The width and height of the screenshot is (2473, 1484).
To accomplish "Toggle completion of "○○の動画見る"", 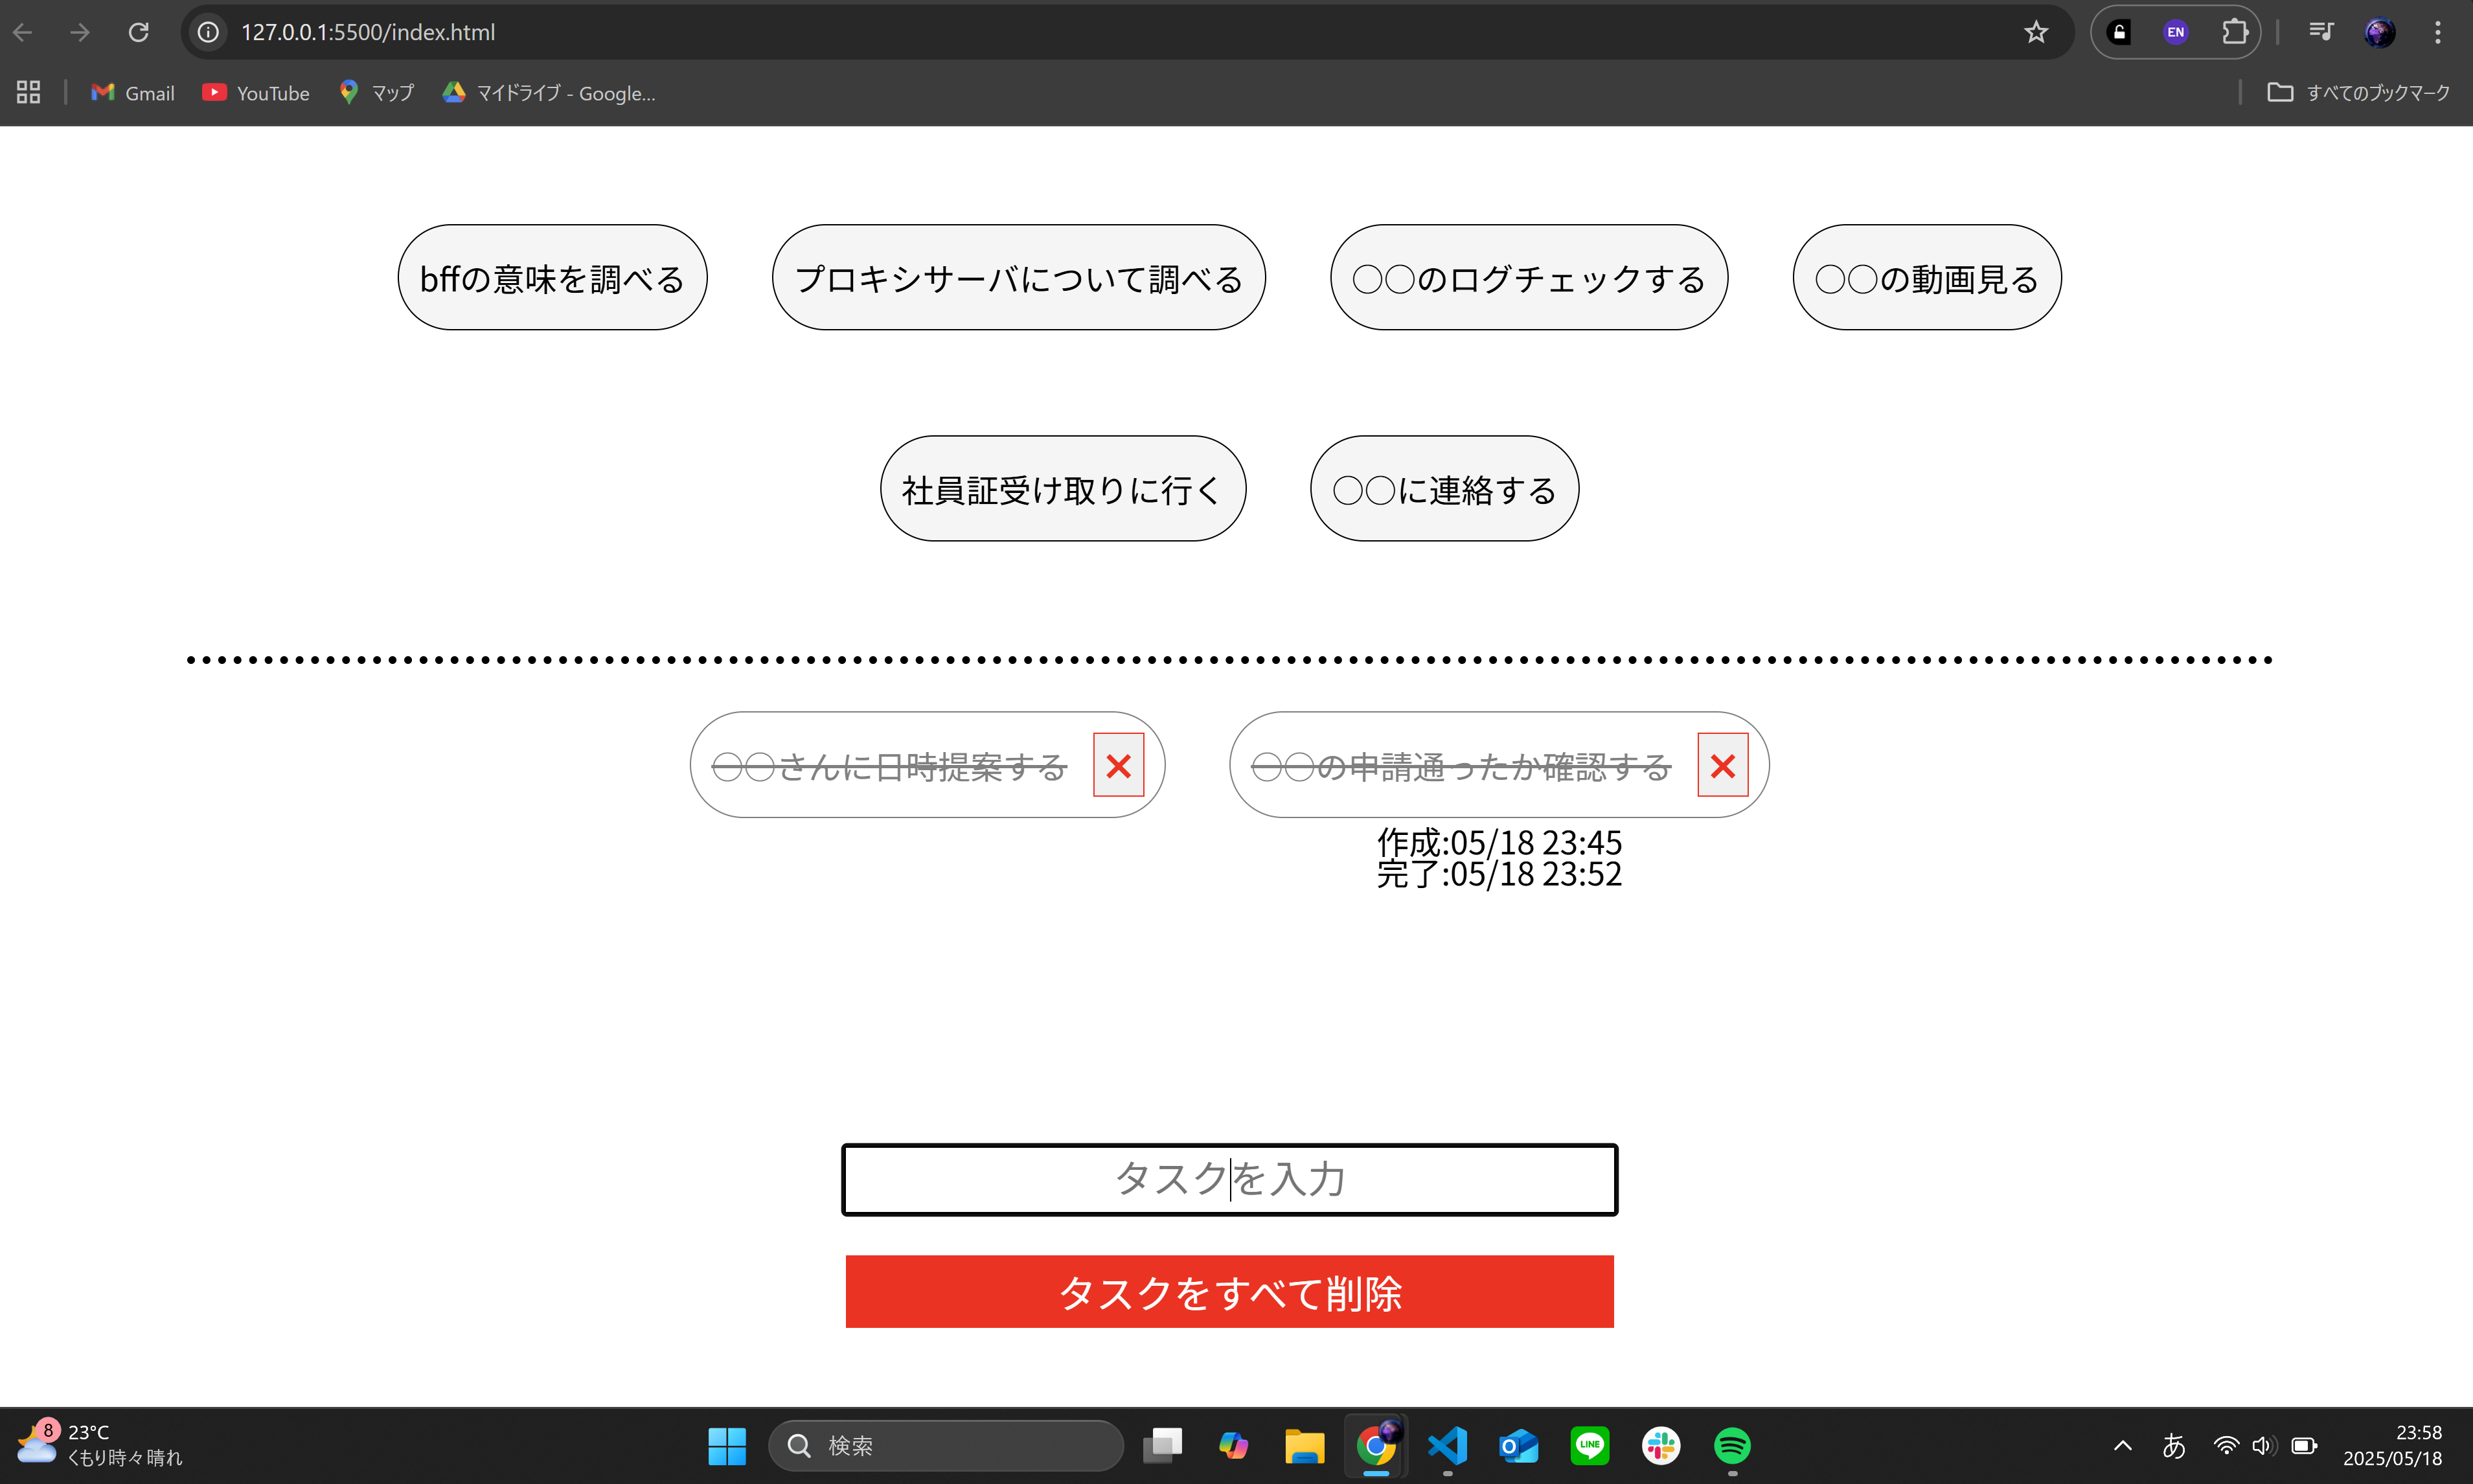I will 1925,277.
